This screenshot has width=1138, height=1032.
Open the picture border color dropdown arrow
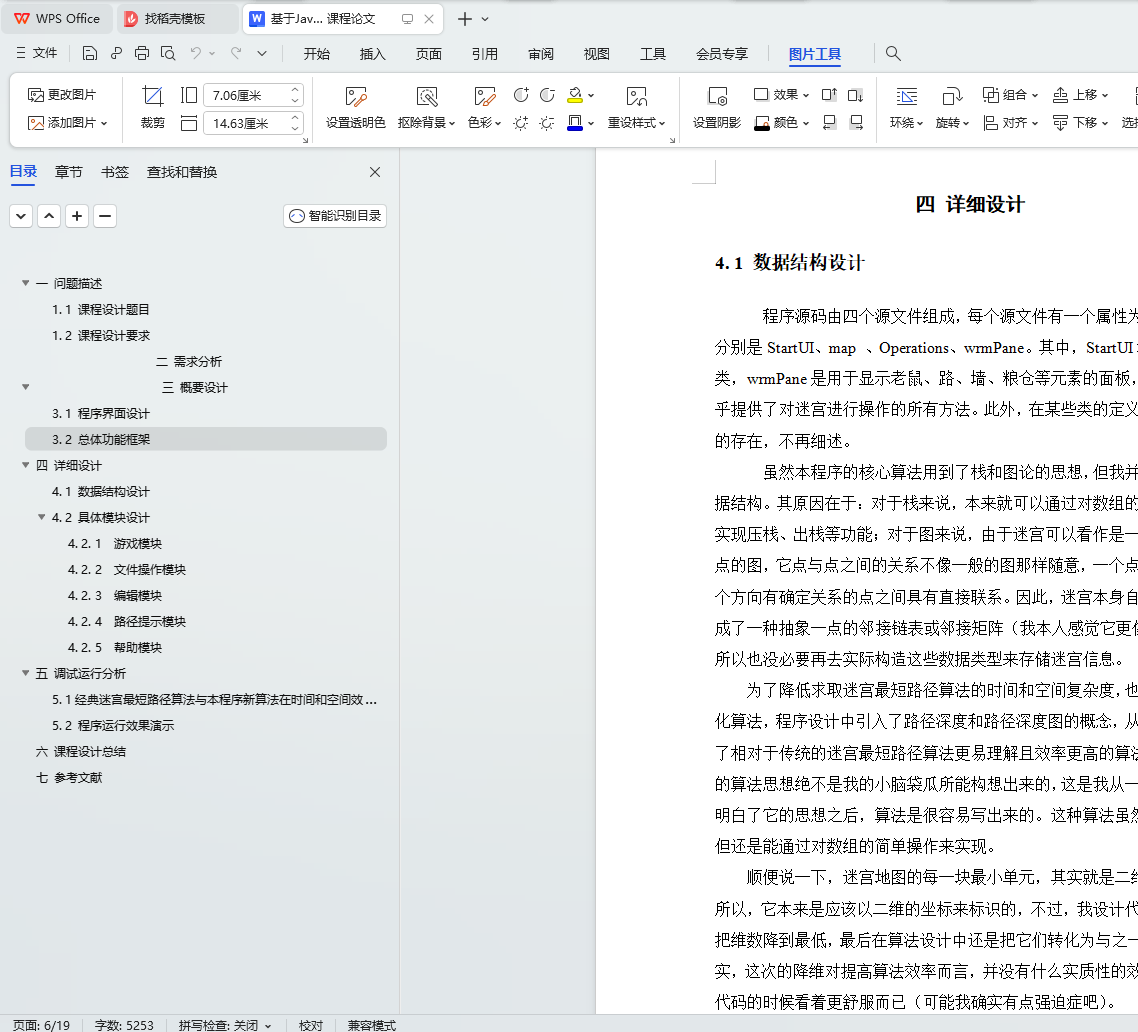(x=591, y=123)
